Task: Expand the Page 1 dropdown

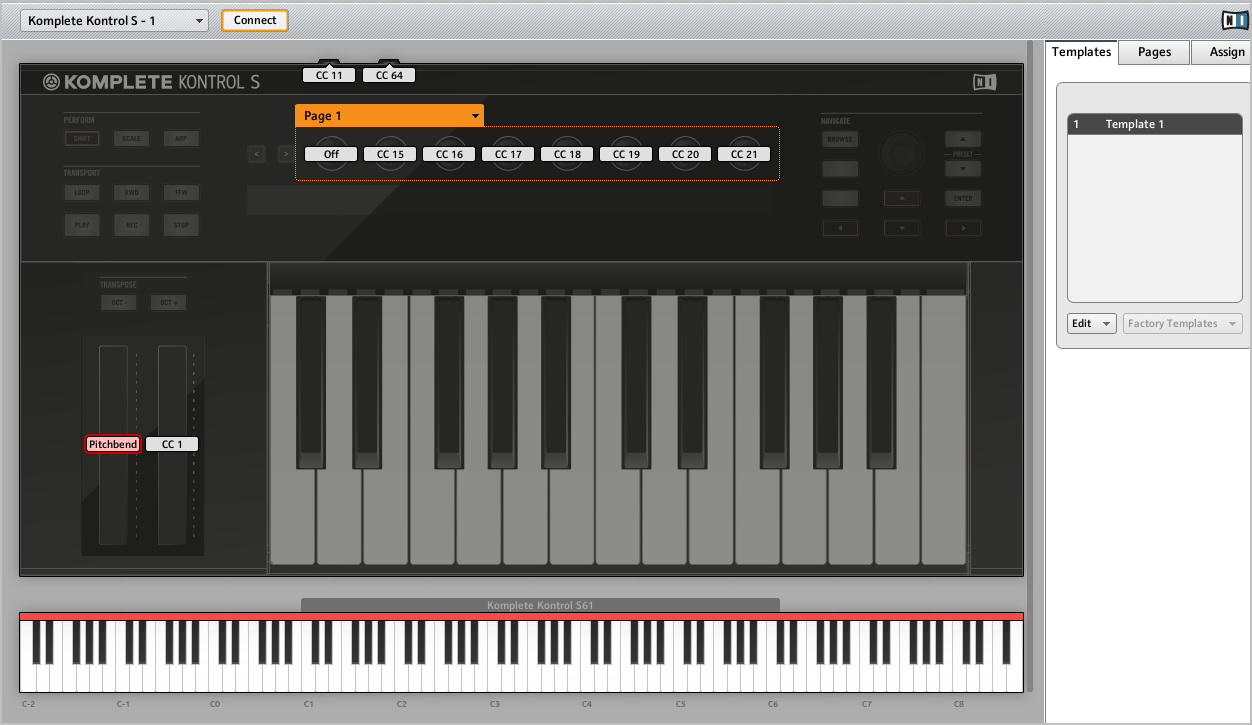Action: 389,116
